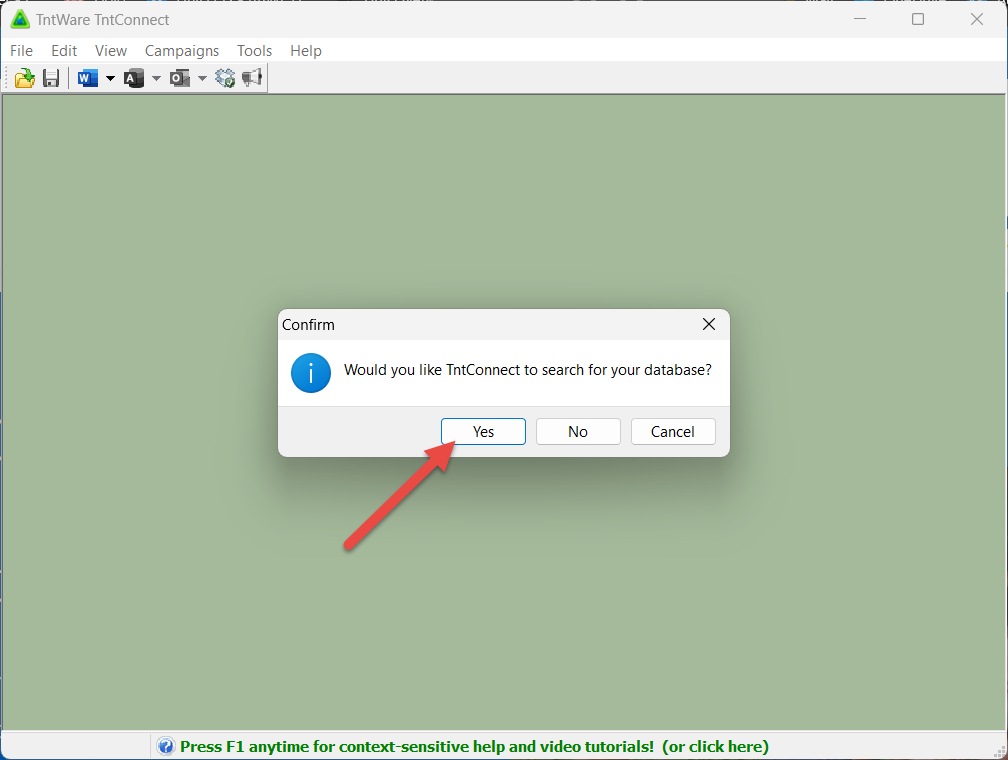This screenshot has height=760, width=1008.
Task: Choose Yes in the Confirm dialog
Action: coord(483,431)
